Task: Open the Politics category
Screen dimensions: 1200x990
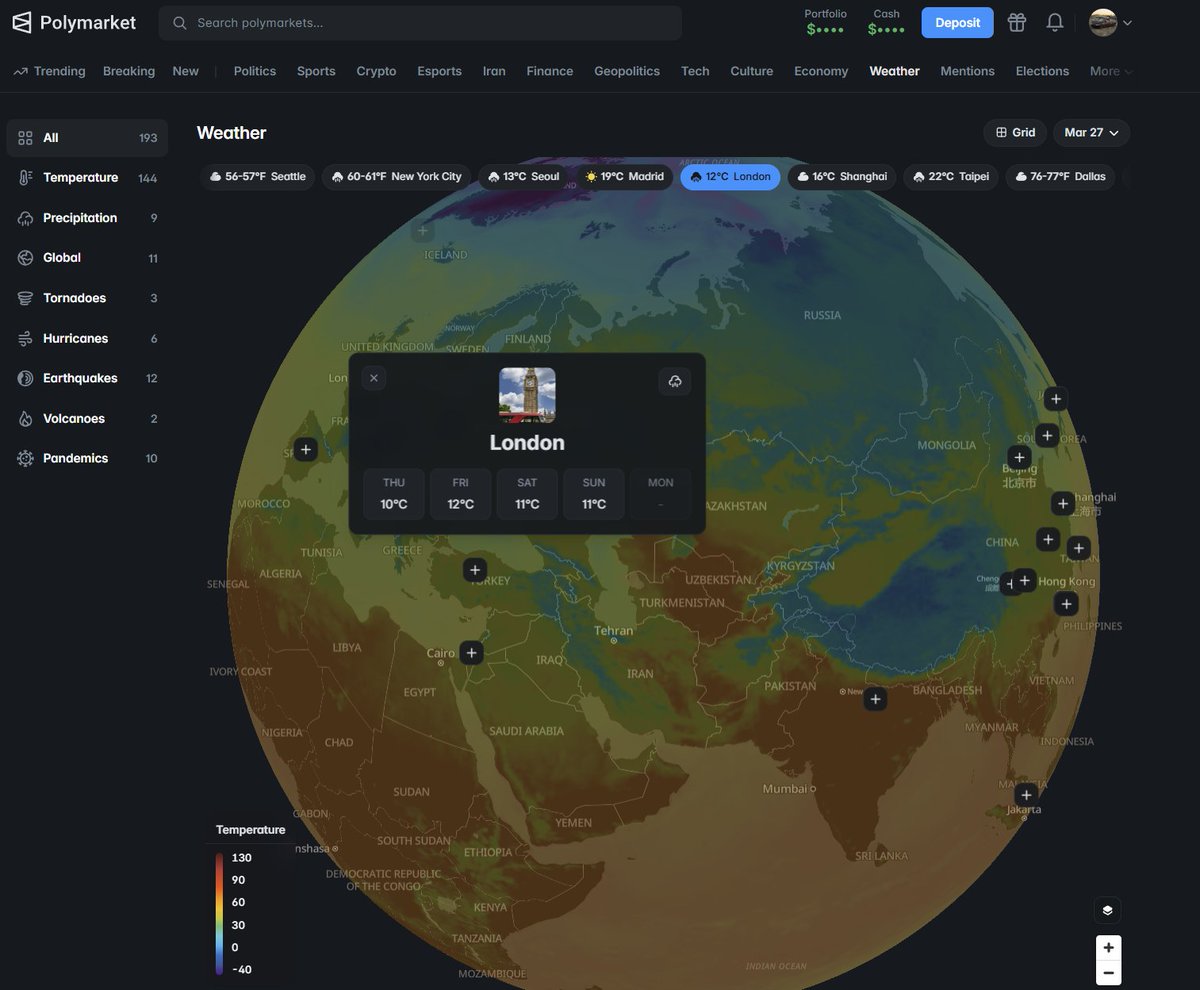Action: pyautogui.click(x=255, y=71)
